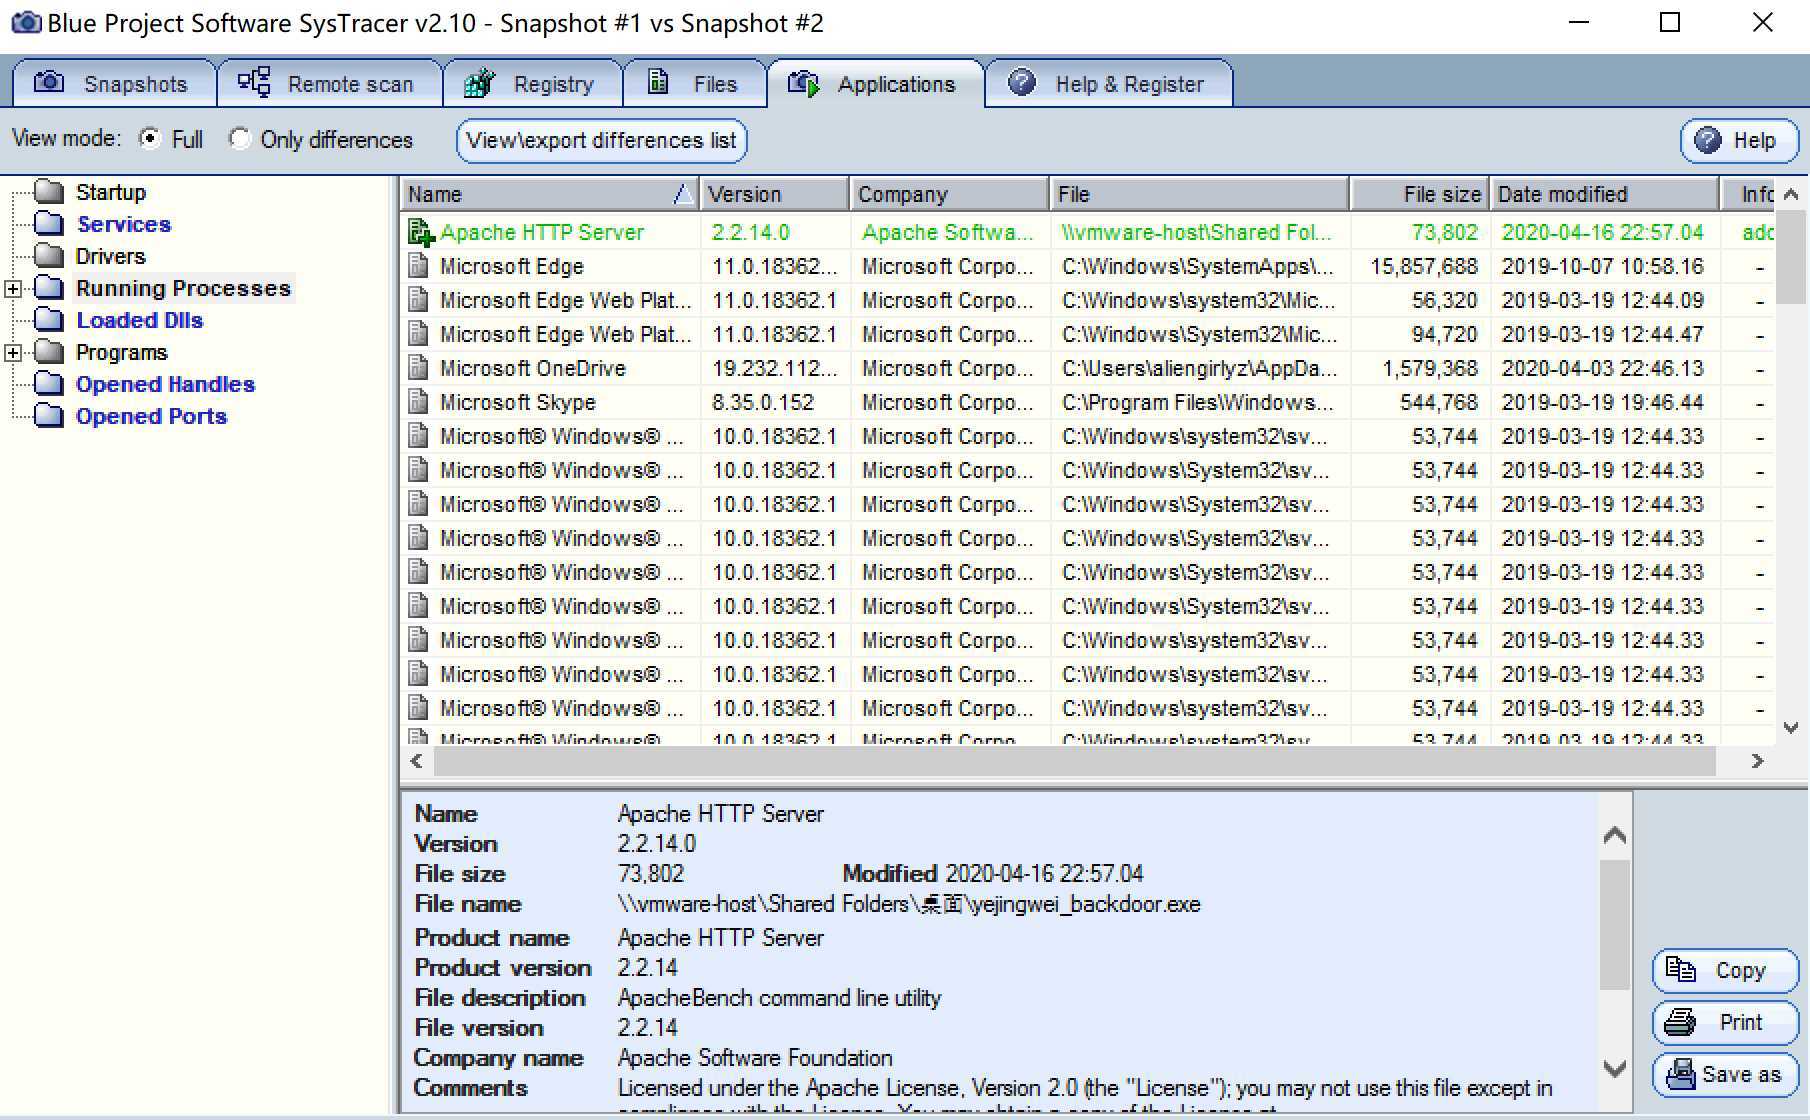Click the Snapshots tab camera icon
The height and width of the screenshot is (1120, 1810).
point(49,82)
